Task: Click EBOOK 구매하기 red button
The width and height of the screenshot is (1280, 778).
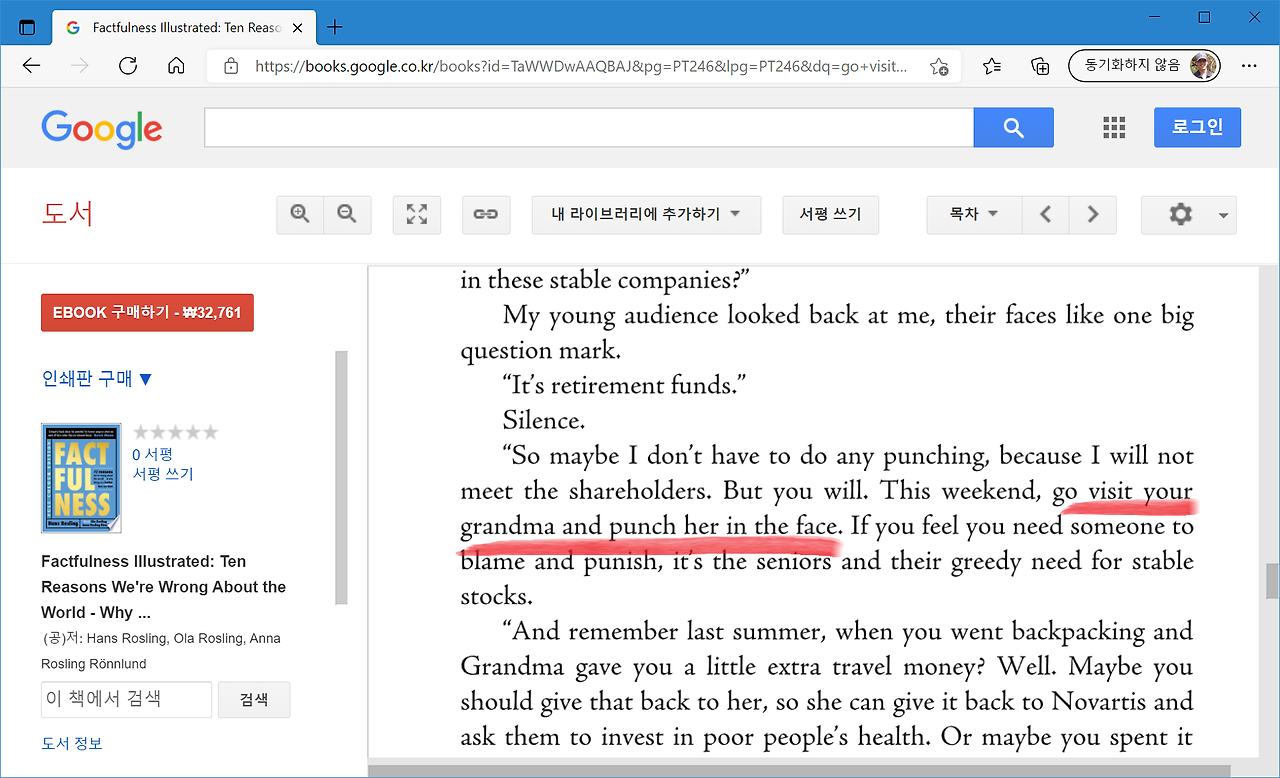Action: pos(147,312)
